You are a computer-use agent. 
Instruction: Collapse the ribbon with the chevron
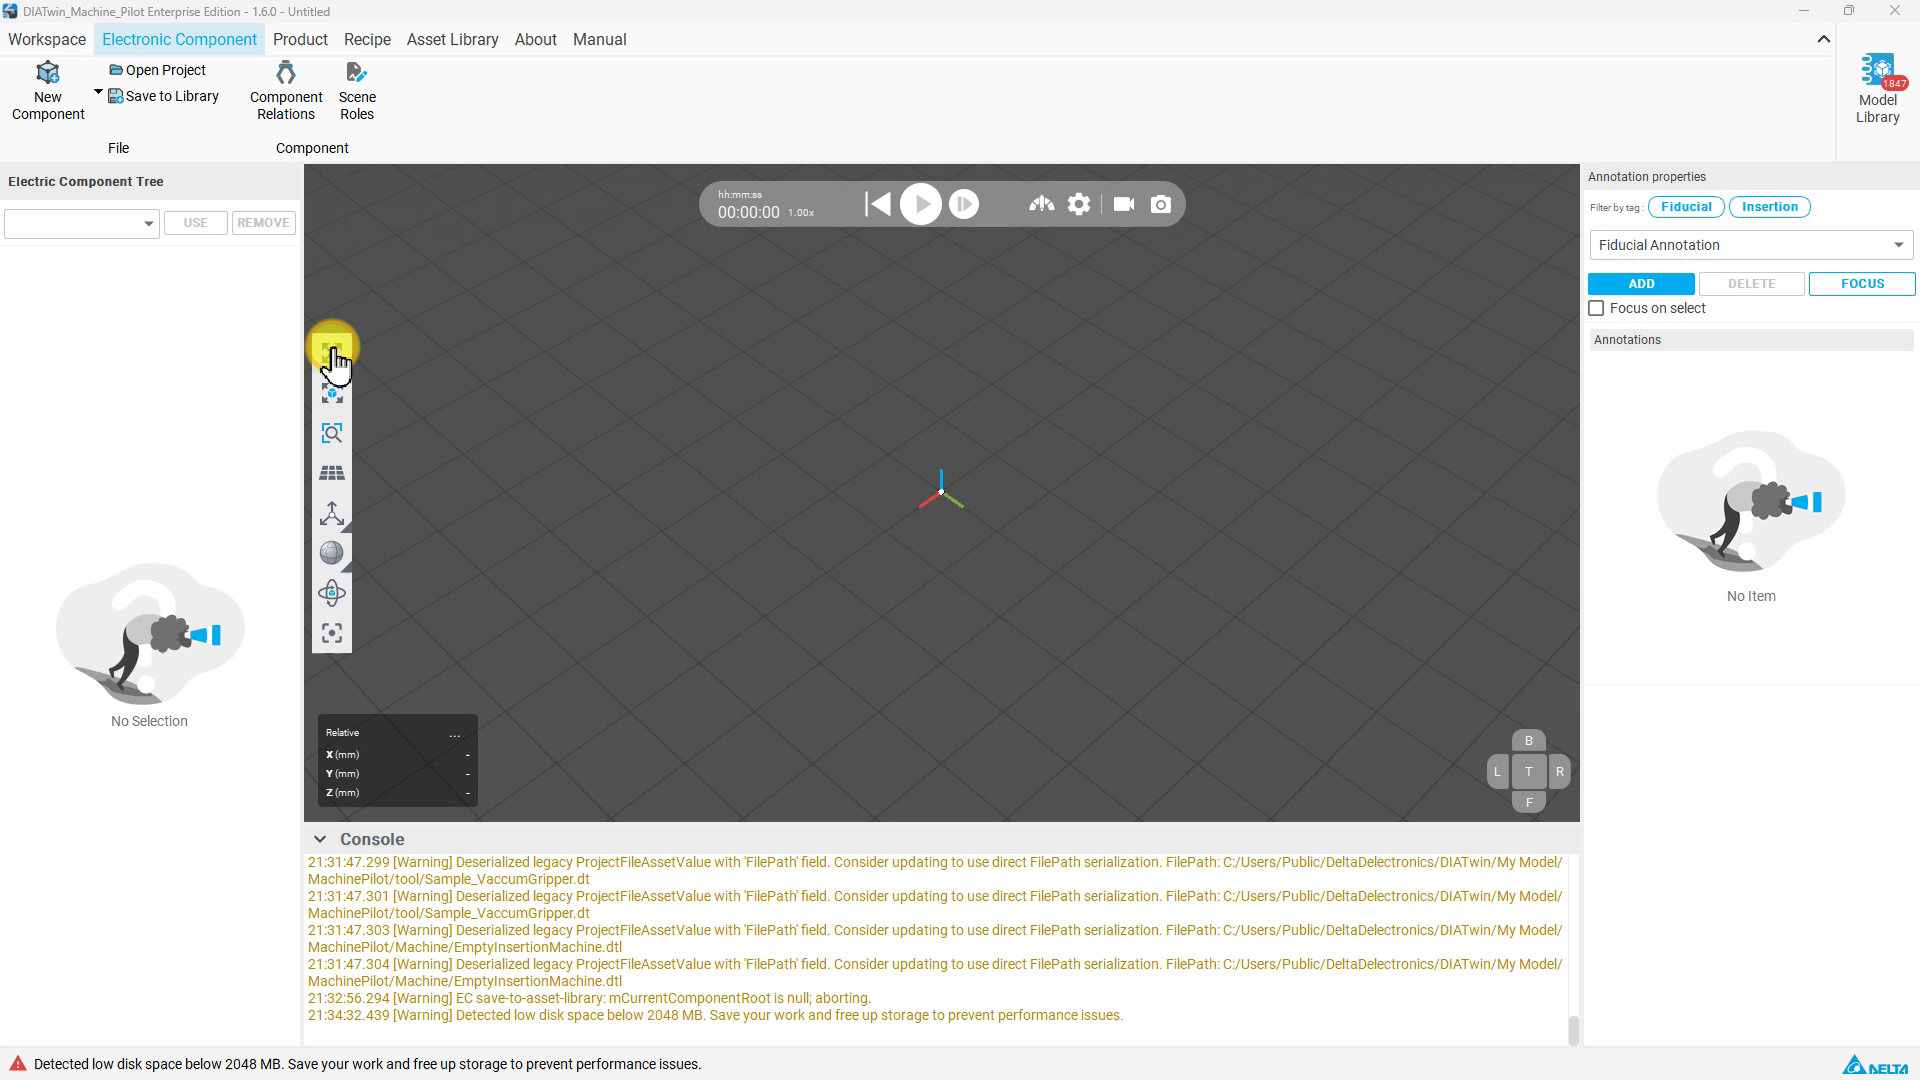click(x=1823, y=40)
